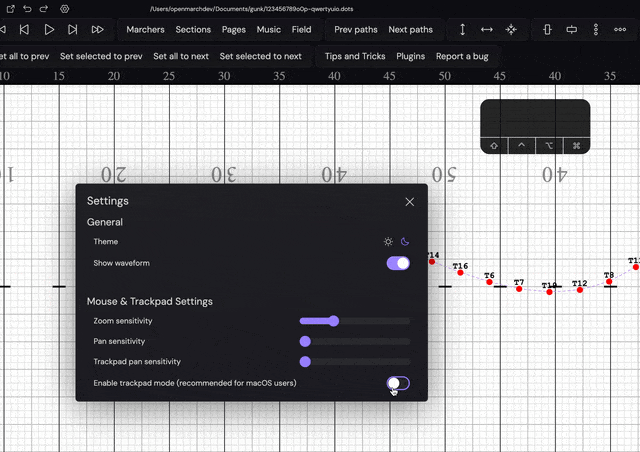Click the undo arrow icon
Viewport: 640px width, 452px height.
tap(28, 9)
